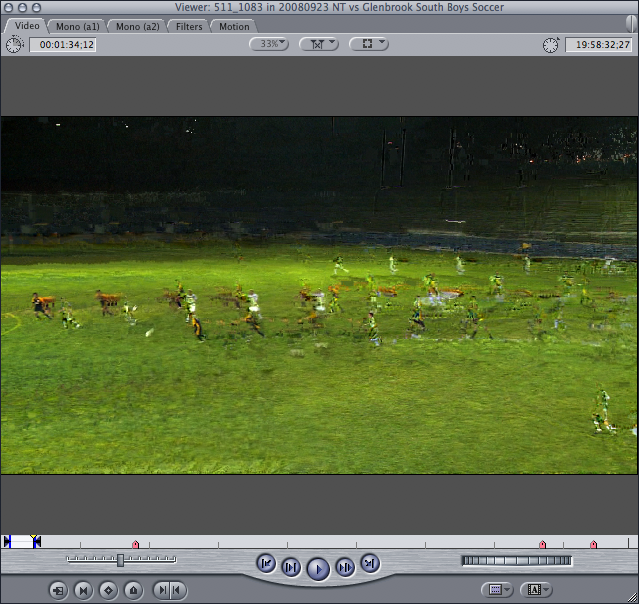Switch to the Motion tab
639x604 pixels.
[x=234, y=26]
